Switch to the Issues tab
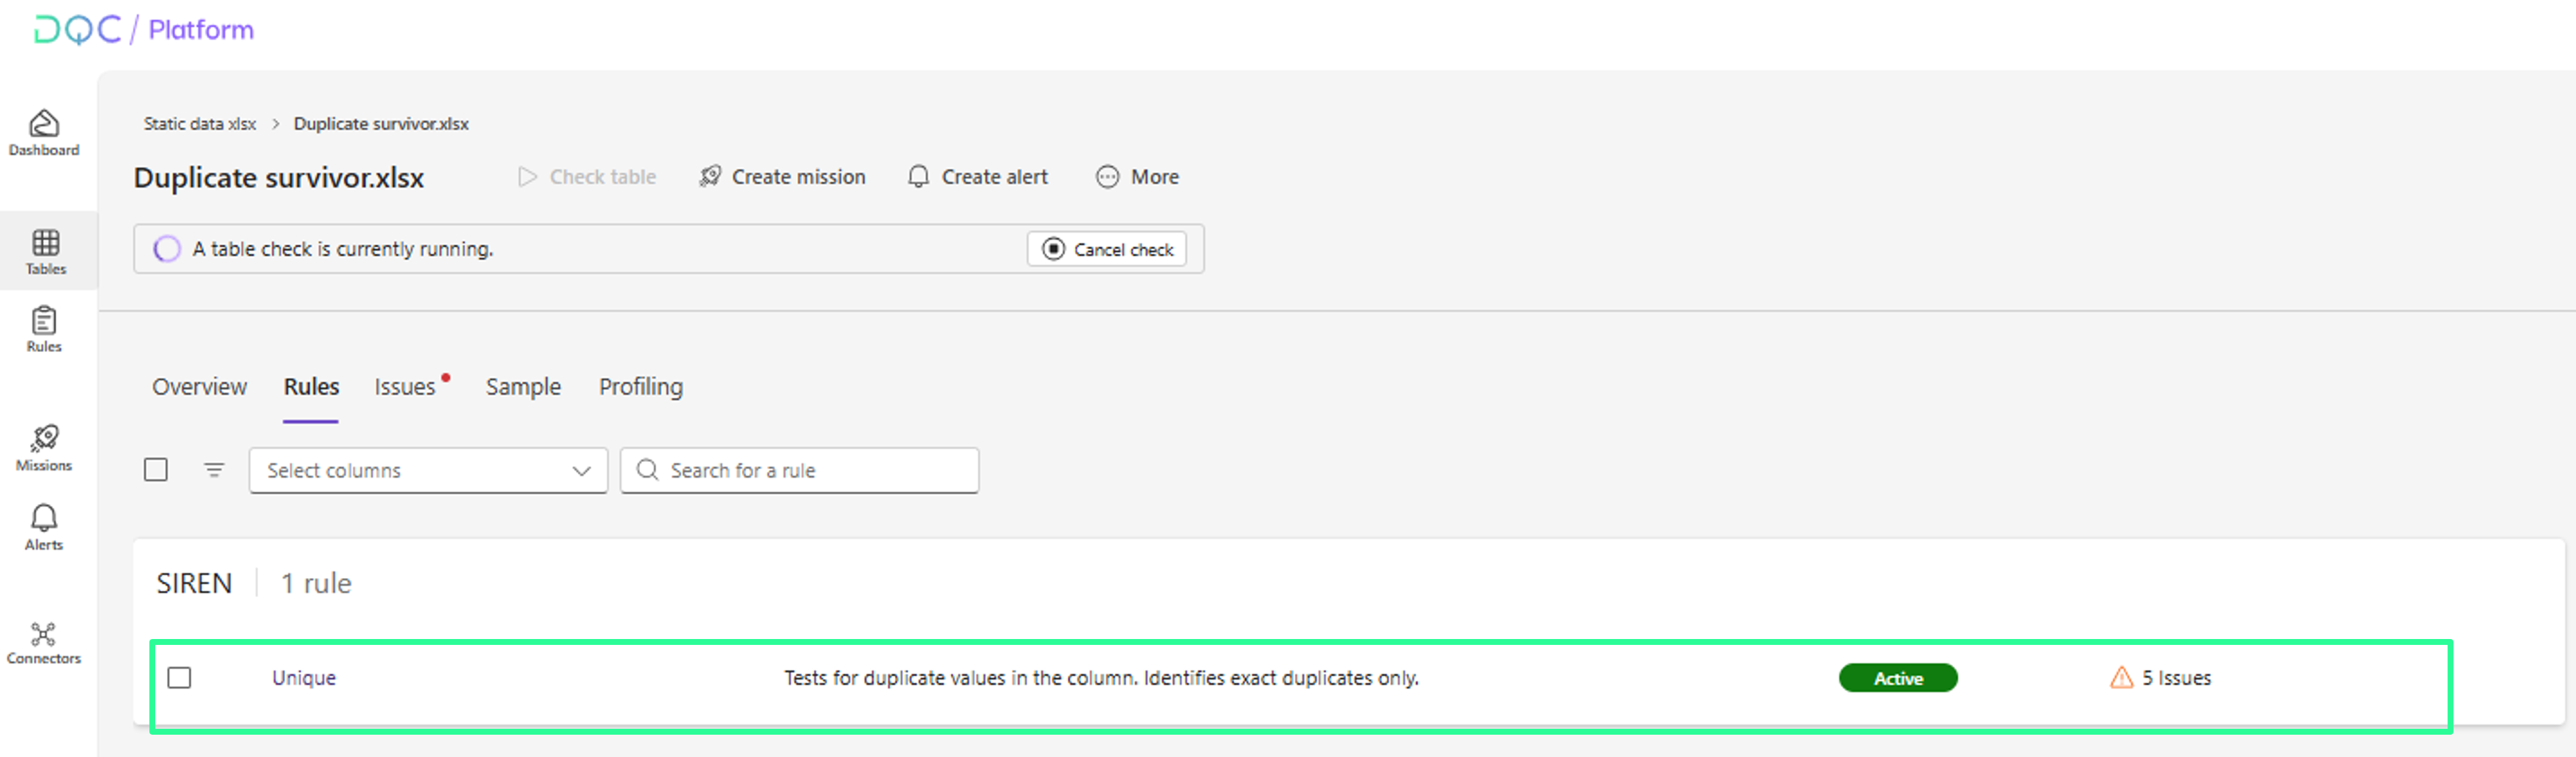The height and width of the screenshot is (757, 2576). point(405,387)
